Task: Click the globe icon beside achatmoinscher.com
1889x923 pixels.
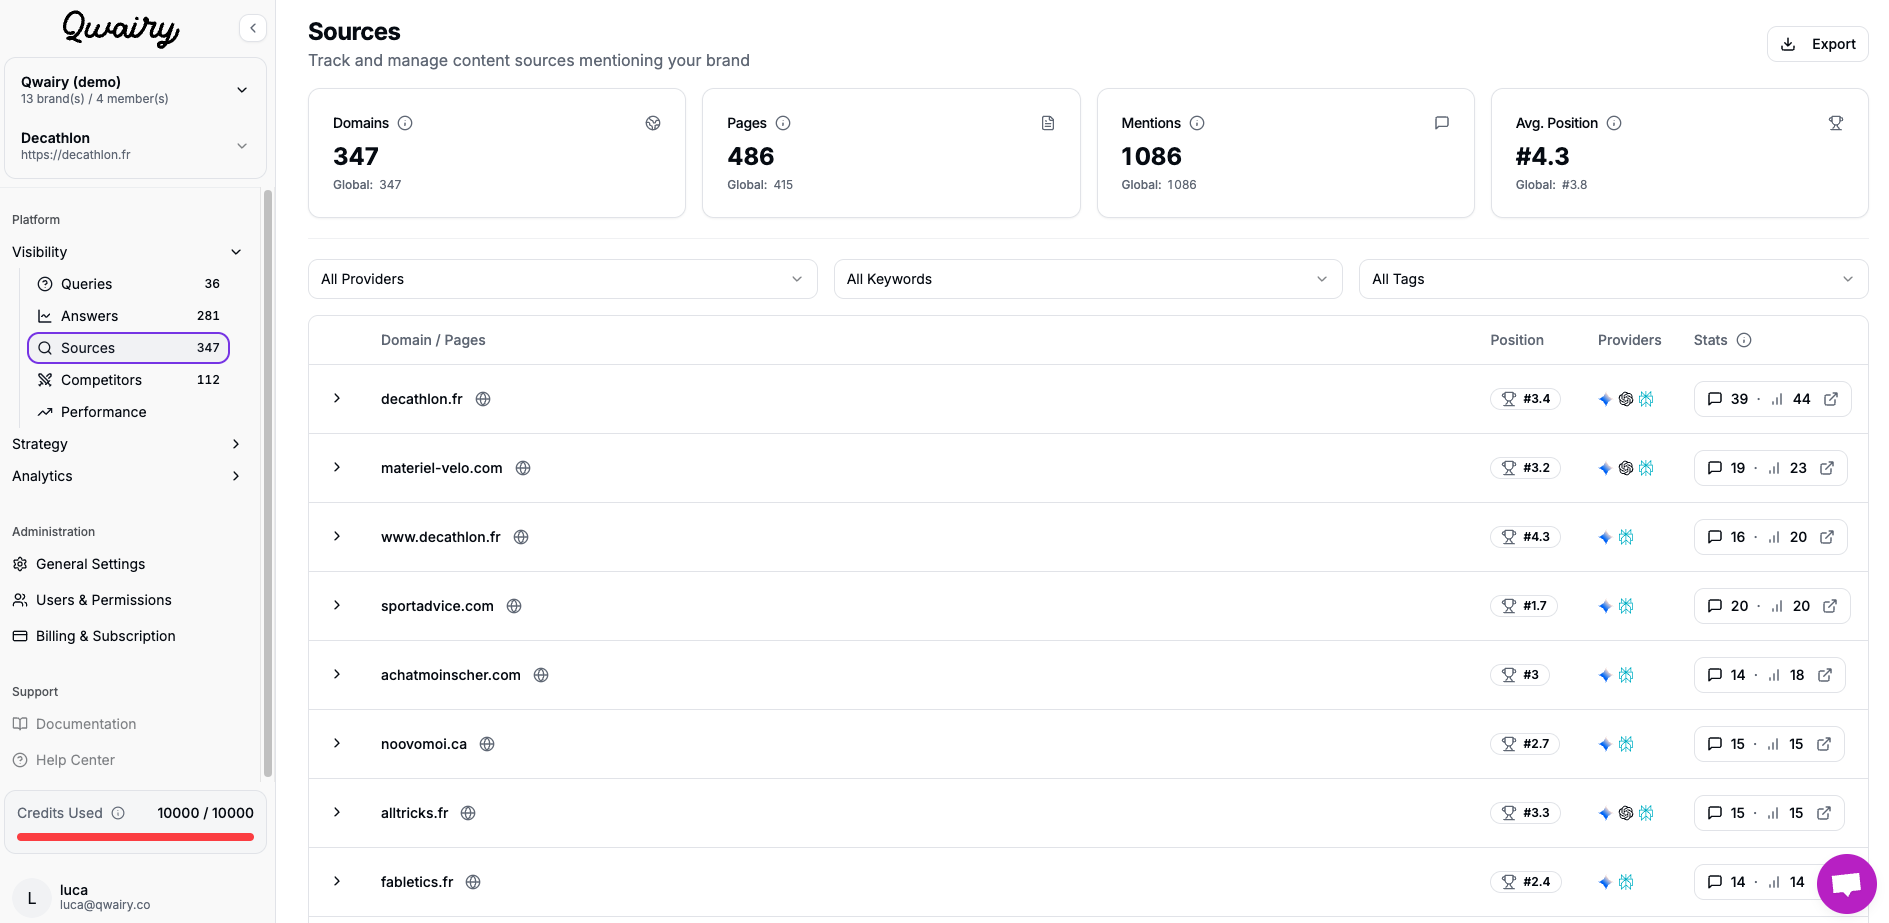Action: [x=541, y=675]
